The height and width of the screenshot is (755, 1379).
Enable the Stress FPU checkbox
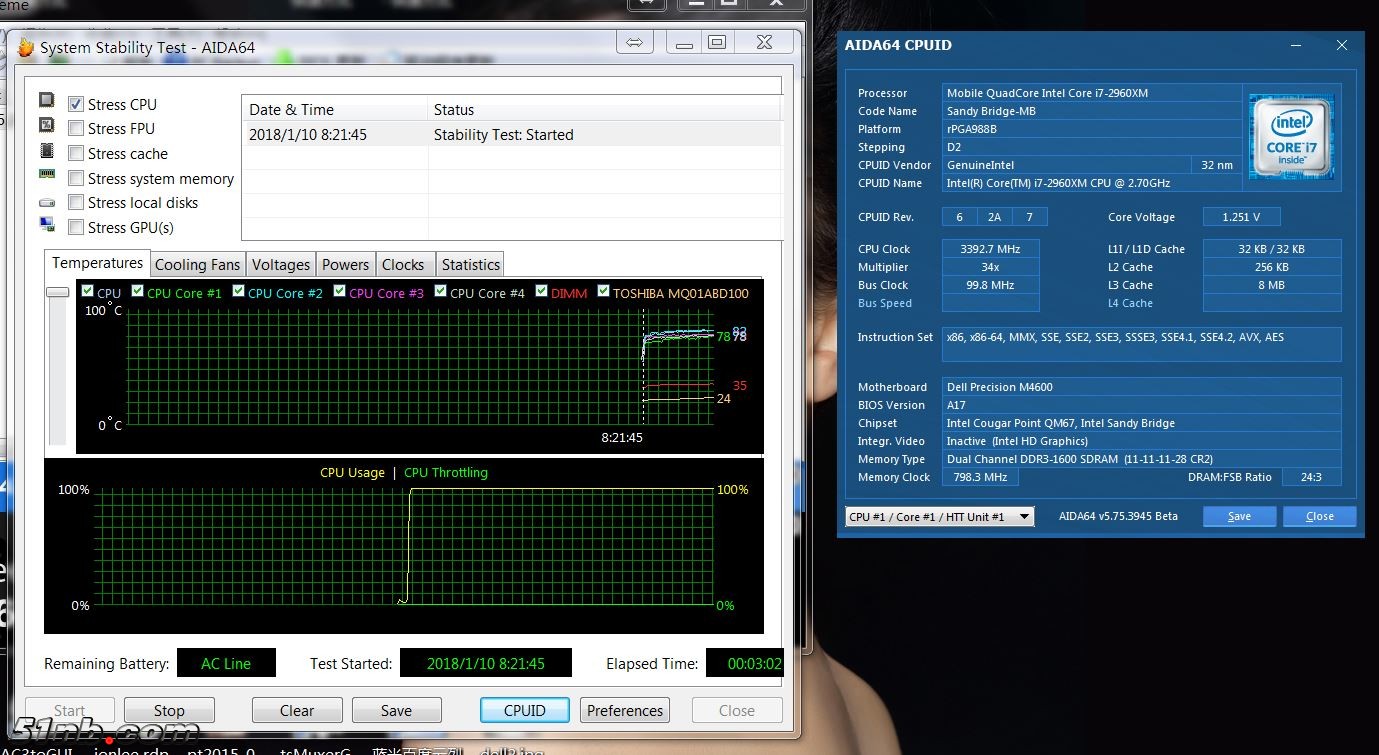76,128
